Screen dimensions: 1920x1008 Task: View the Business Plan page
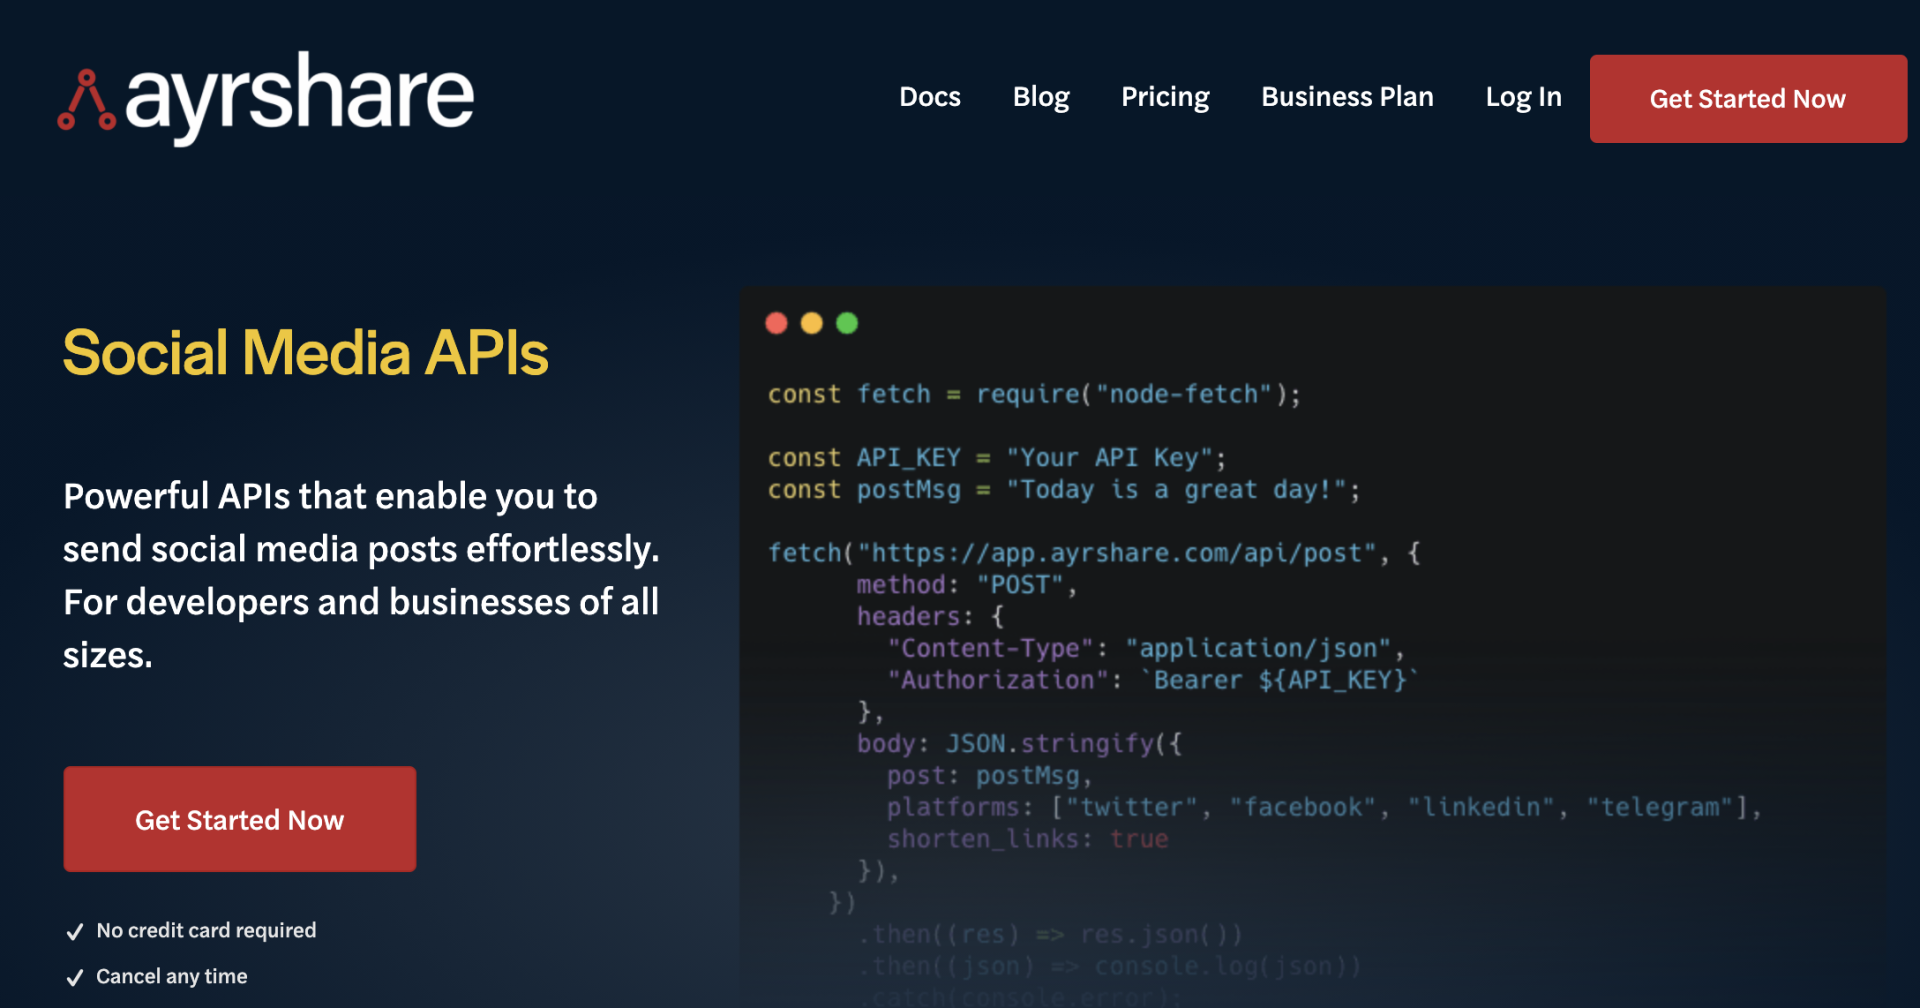[x=1346, y=97]
